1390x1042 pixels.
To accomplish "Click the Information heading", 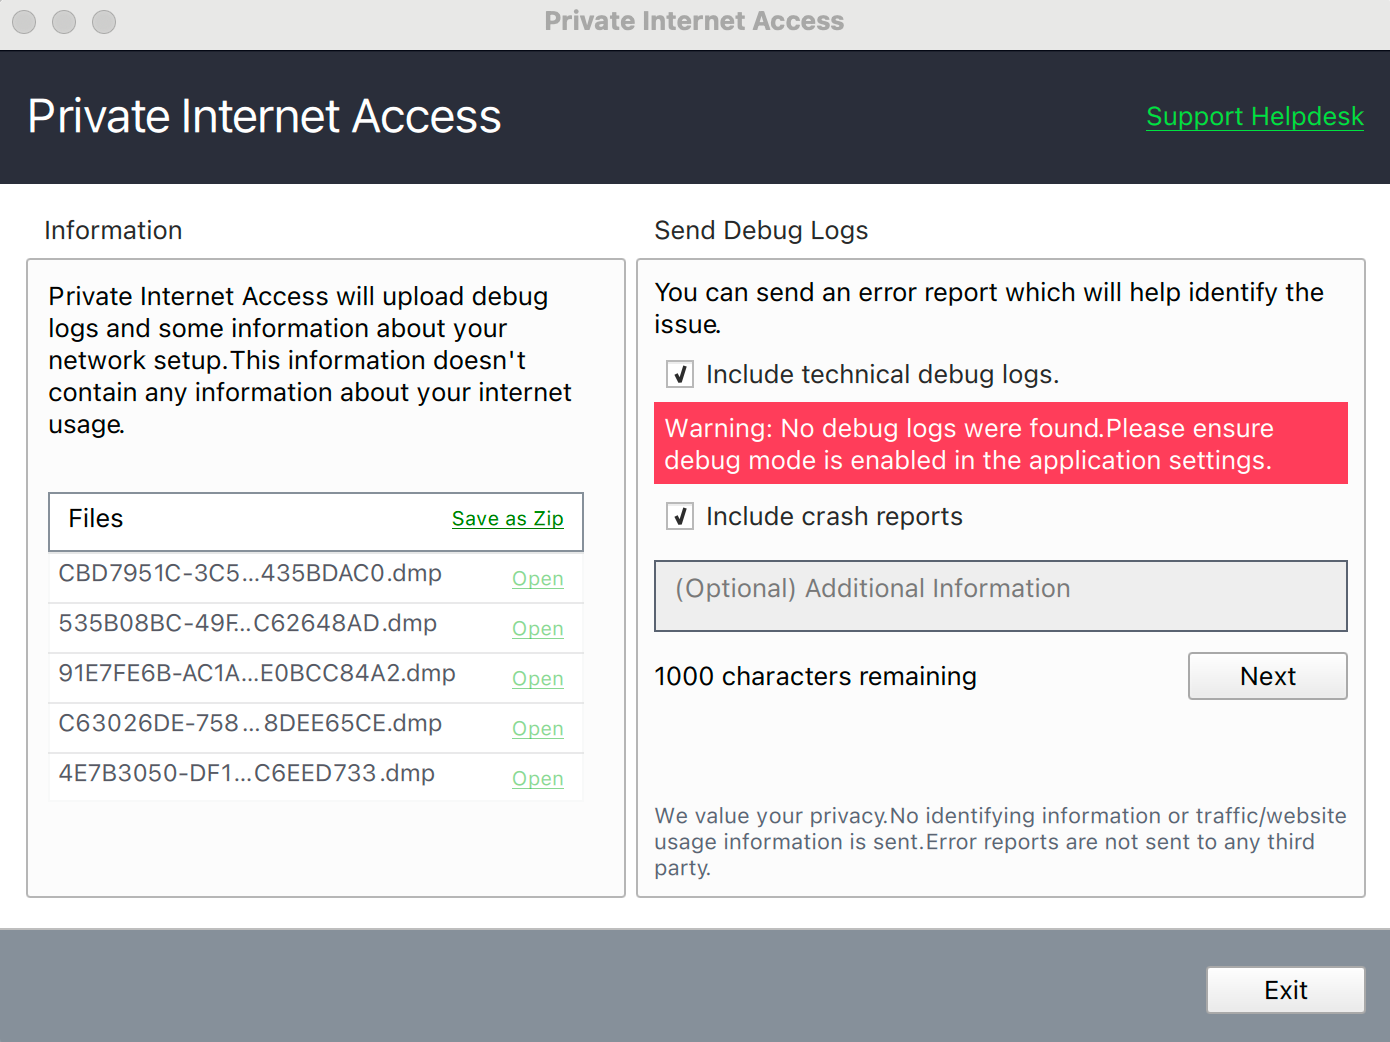I will tap(113, 231).
